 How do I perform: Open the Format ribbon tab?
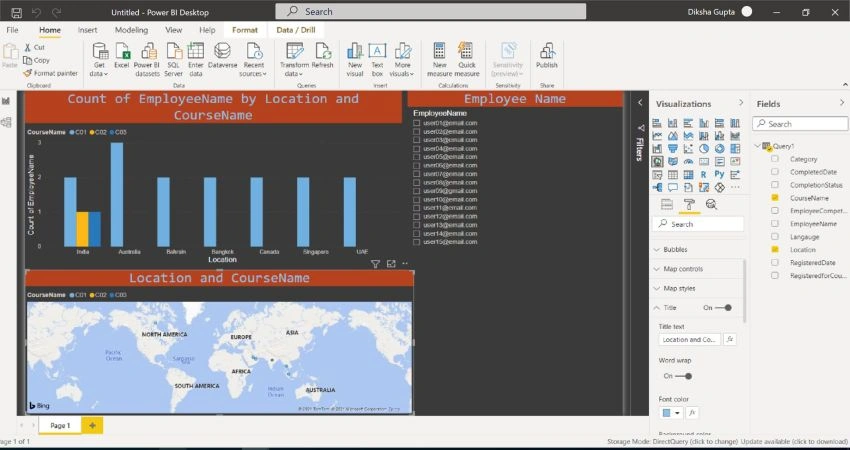[x=245, y=30]
